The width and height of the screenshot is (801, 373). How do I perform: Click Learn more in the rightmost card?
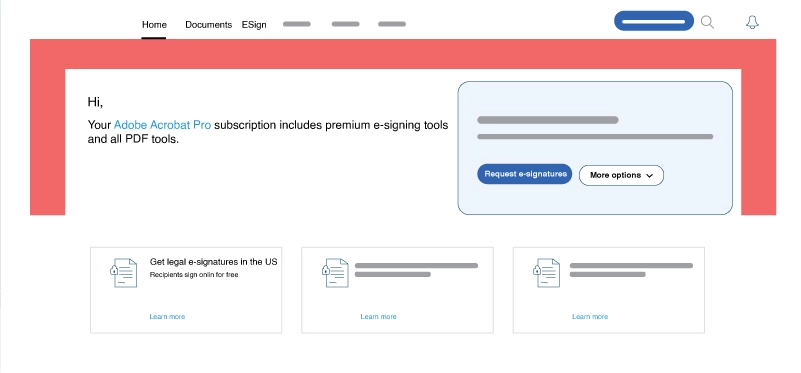[590, 317]
